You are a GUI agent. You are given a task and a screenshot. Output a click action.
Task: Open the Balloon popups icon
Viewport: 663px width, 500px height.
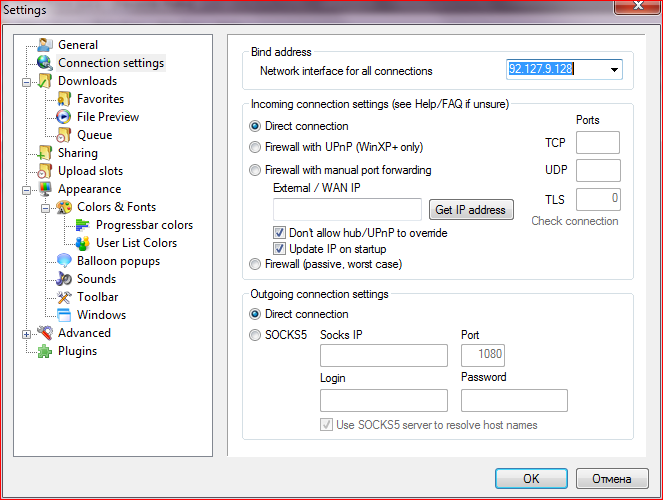point(63,261)
